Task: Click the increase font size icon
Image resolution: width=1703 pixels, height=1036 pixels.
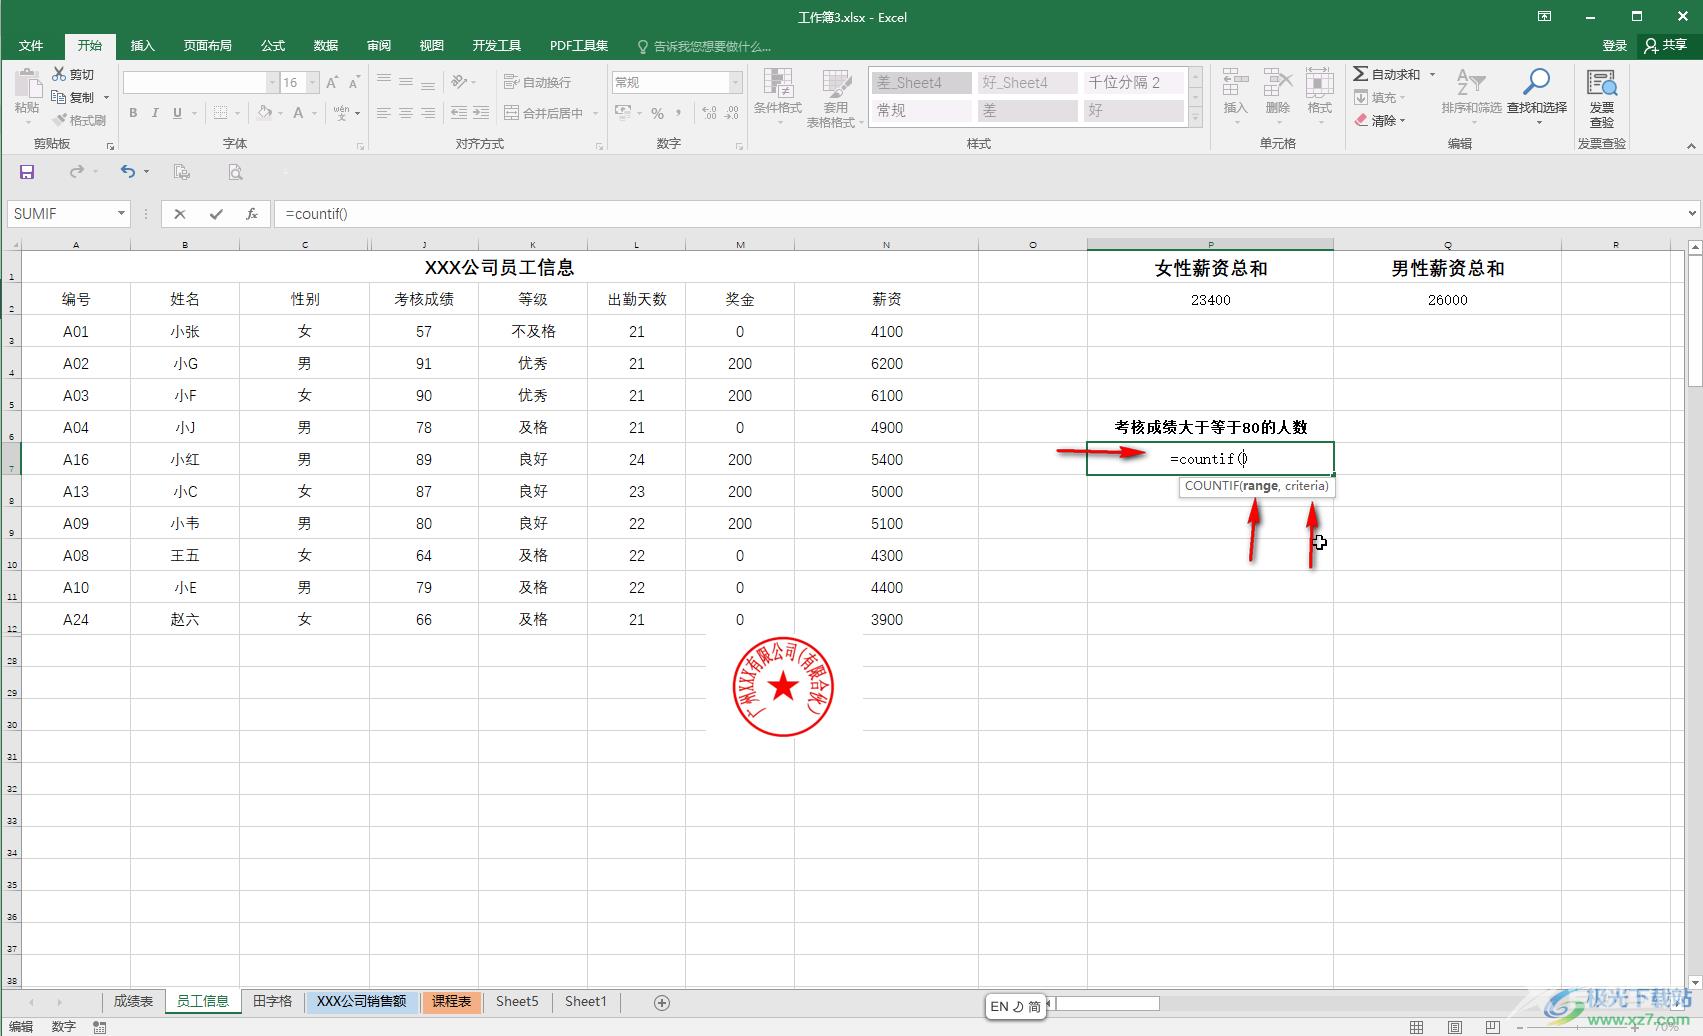Action: pyautogui.click(x=332, y=82)
